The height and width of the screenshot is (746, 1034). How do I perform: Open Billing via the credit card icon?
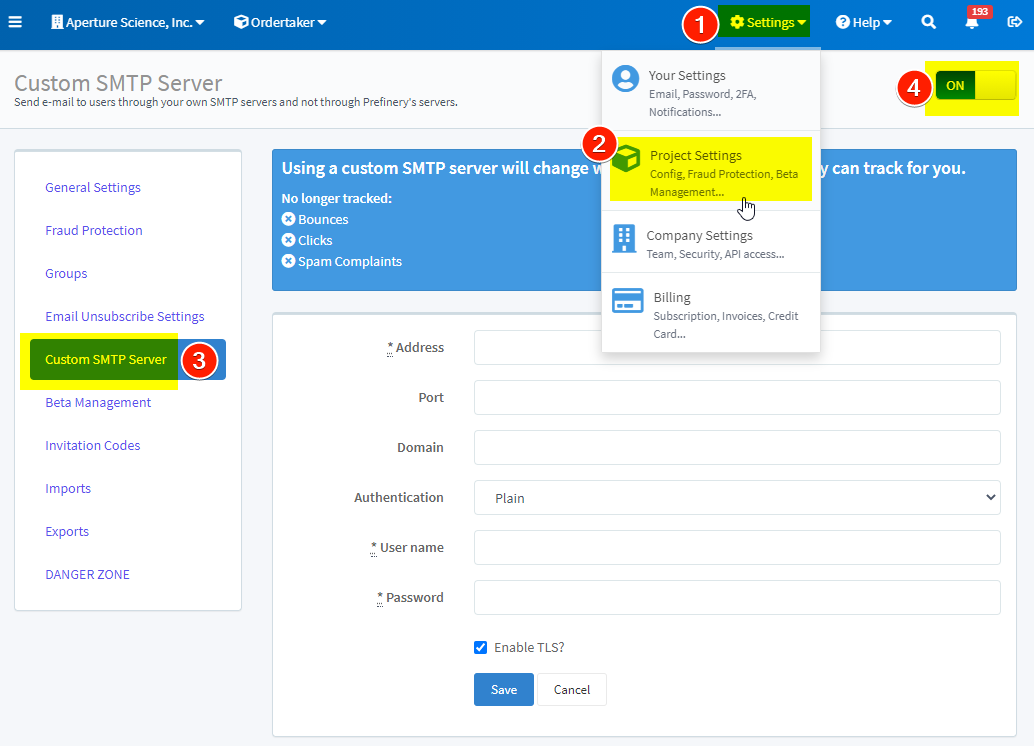coord(625,300)
